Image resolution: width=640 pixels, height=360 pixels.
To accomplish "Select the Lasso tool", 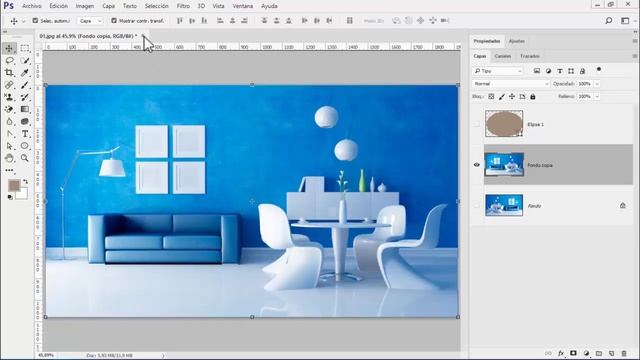I will 9,60.
